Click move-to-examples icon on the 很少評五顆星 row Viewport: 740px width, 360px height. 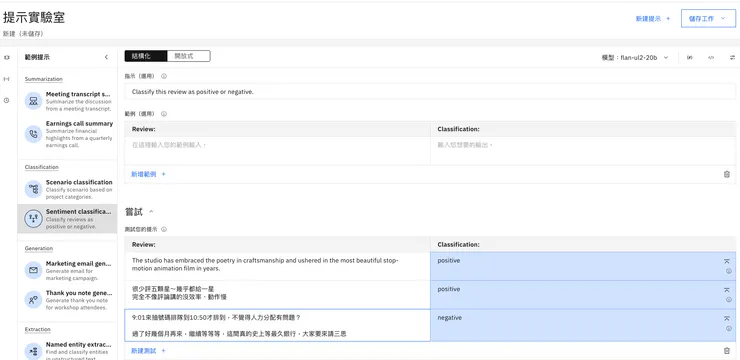point(727,290)
